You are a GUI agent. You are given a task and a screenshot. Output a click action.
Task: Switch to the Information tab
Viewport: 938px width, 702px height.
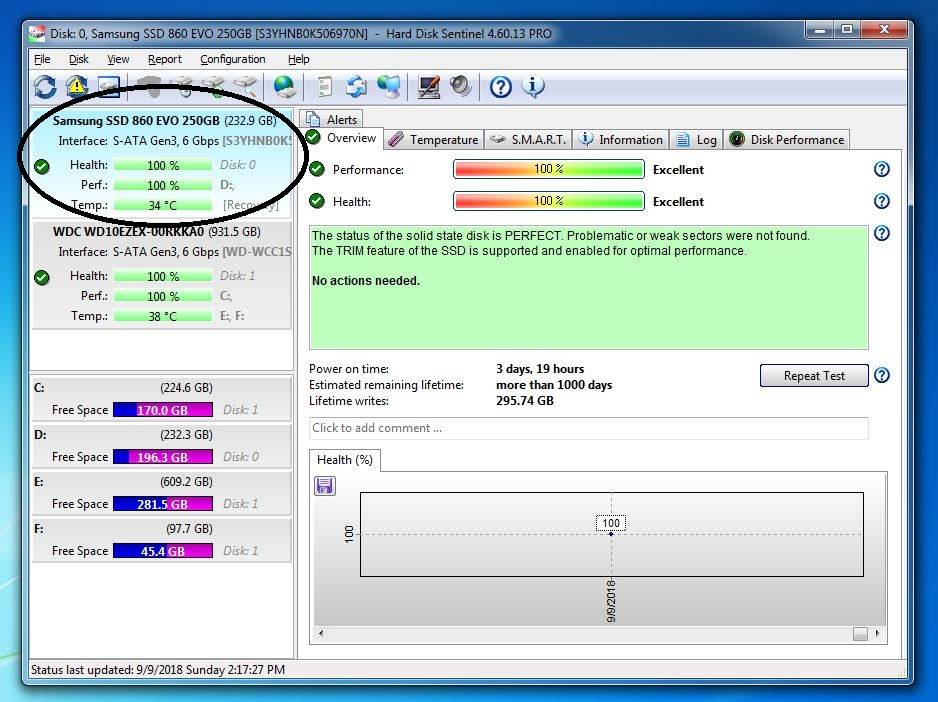[x=621, y=139]
